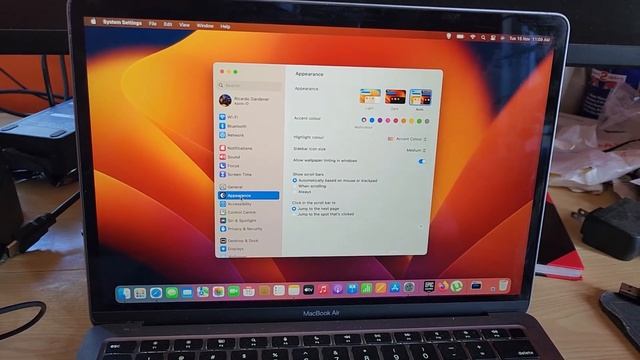Open the Highlight colour dropdown
Viewport: 640px width, 360px height.
(x=407, y=139)
